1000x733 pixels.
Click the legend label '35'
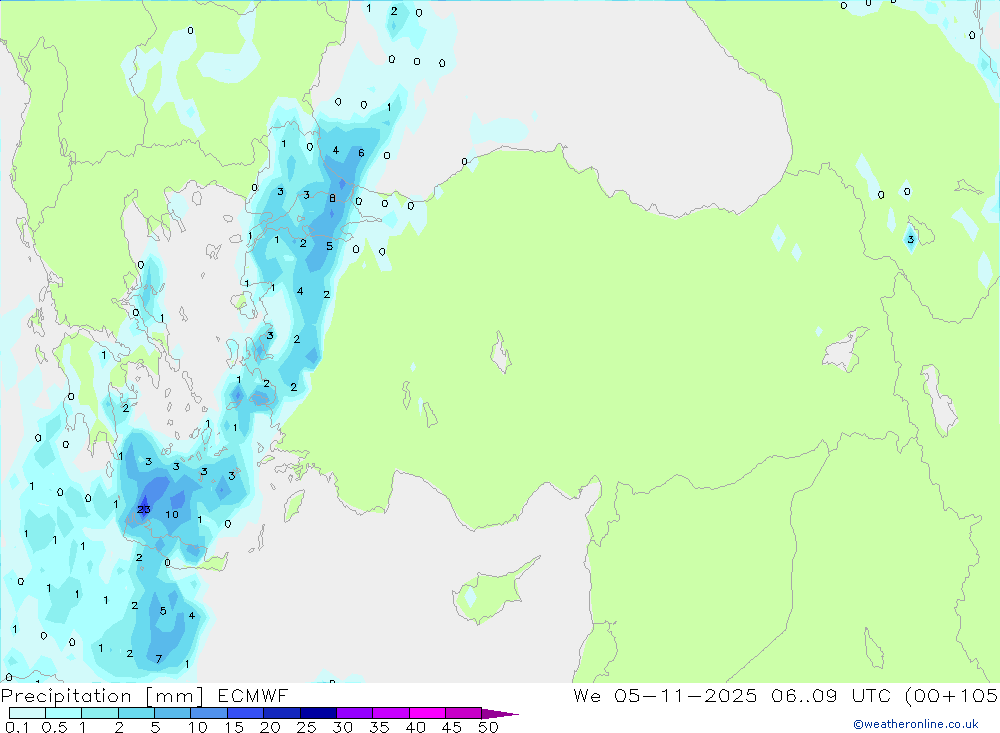pos(379,727)
